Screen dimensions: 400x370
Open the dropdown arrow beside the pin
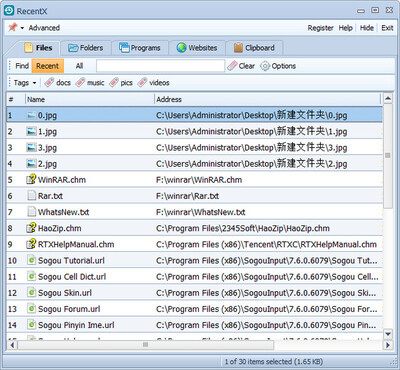pos(22,28)
